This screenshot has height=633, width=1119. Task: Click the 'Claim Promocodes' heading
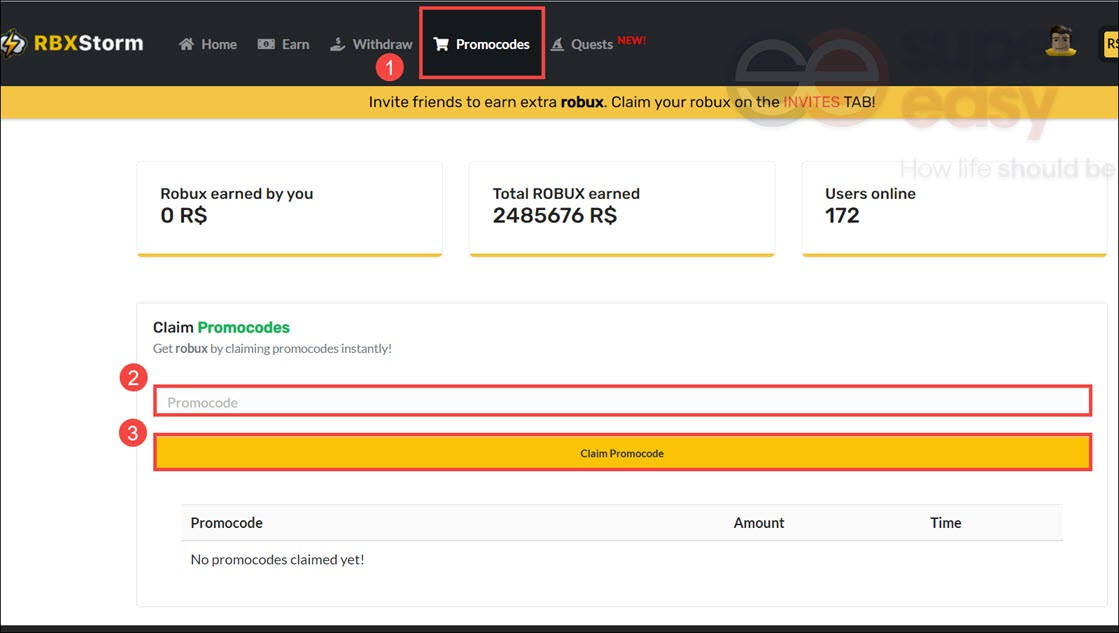click(221, 328)
